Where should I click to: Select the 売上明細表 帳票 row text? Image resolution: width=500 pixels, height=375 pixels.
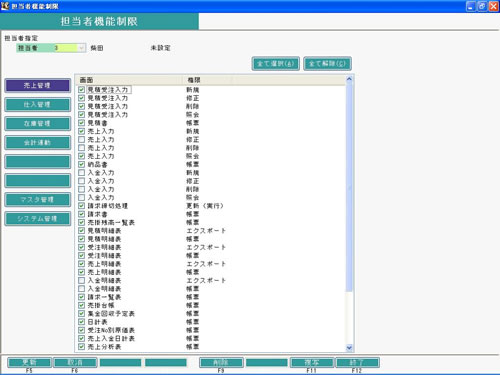[x=104, y=272]
